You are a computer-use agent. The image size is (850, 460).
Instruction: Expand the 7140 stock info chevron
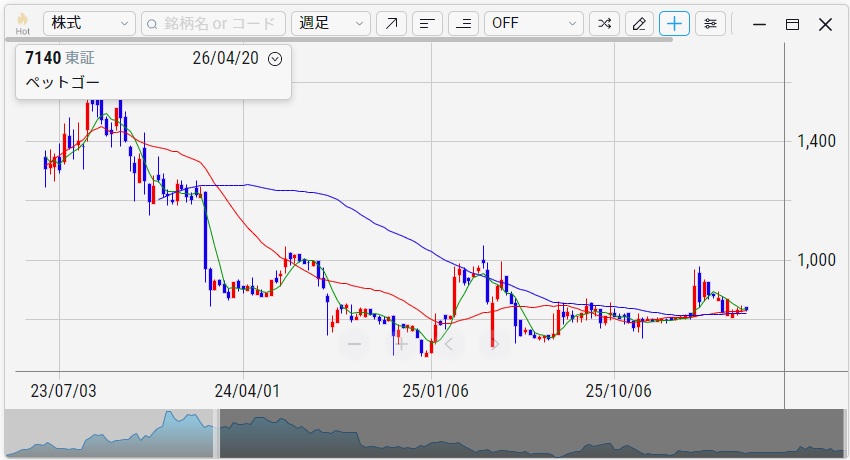[x=276, y=58]
